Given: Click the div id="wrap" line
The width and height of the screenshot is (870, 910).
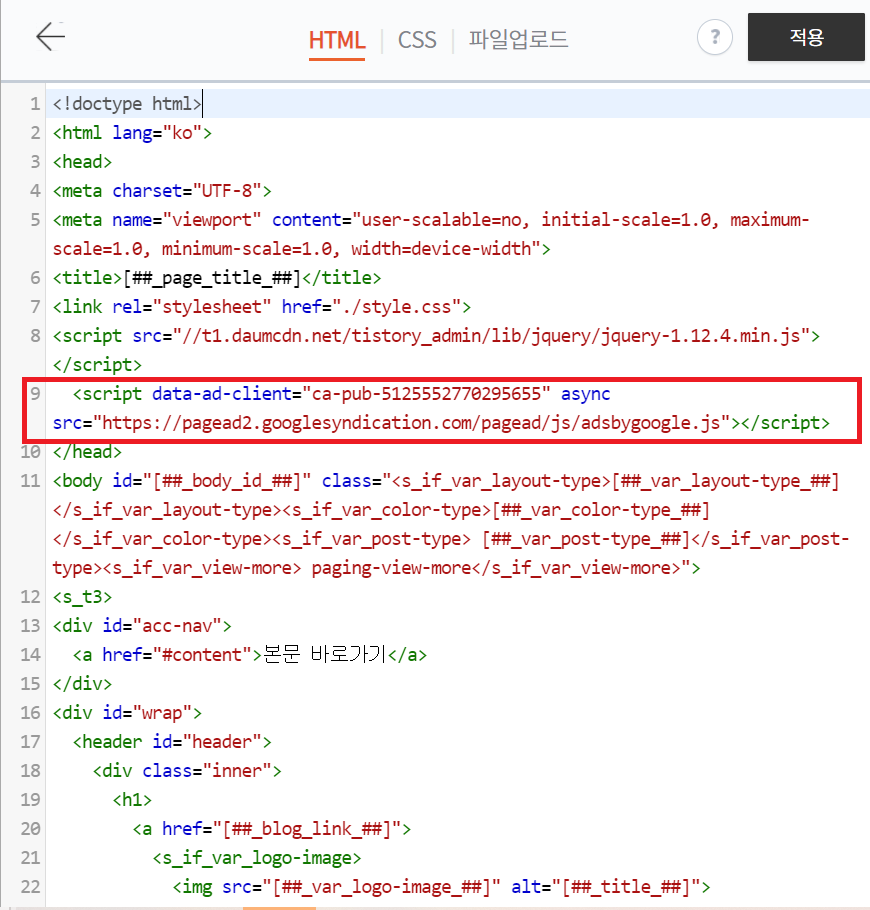Looking at the screenshot, I should click(x=127, y=713).
